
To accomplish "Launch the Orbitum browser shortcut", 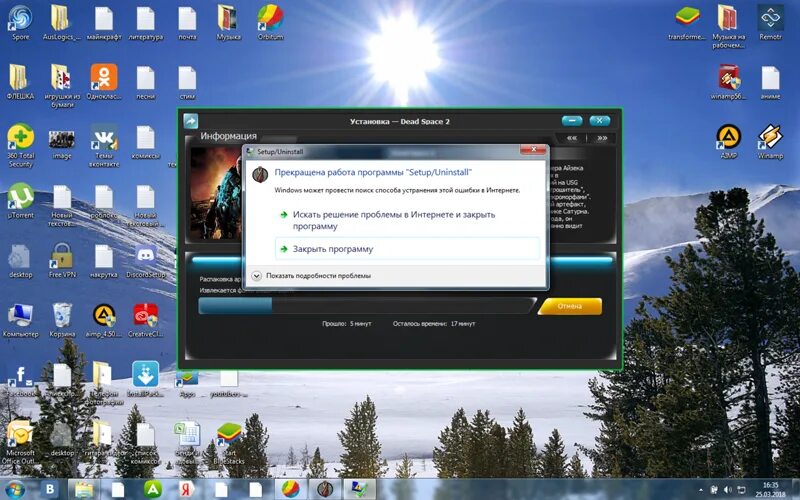I will tap(270, 21).
